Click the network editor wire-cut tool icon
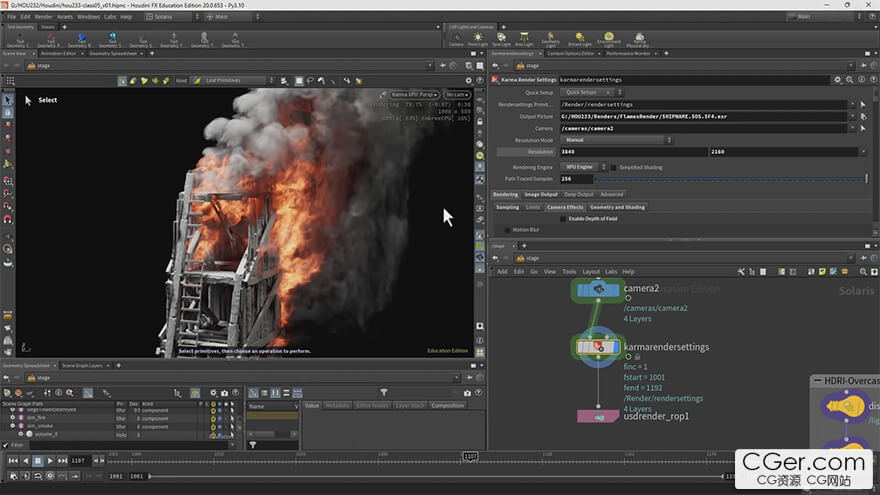 click(x=741, y=272)
